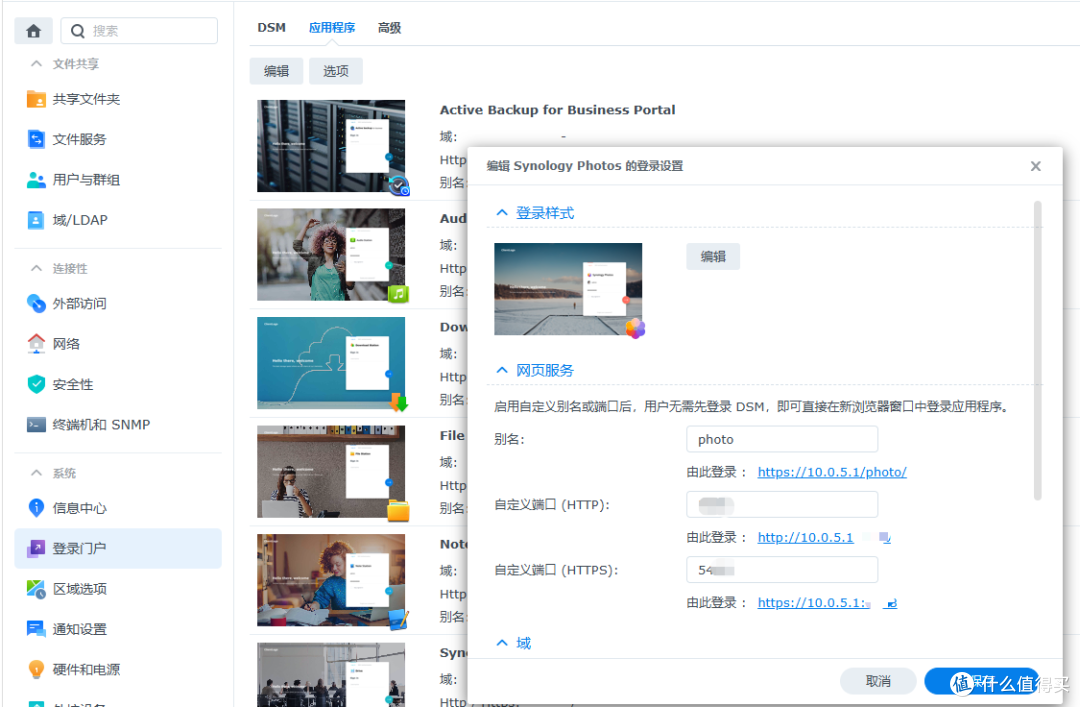Click the 搜索 search field
1080x707 pixels.
point(139,31)
